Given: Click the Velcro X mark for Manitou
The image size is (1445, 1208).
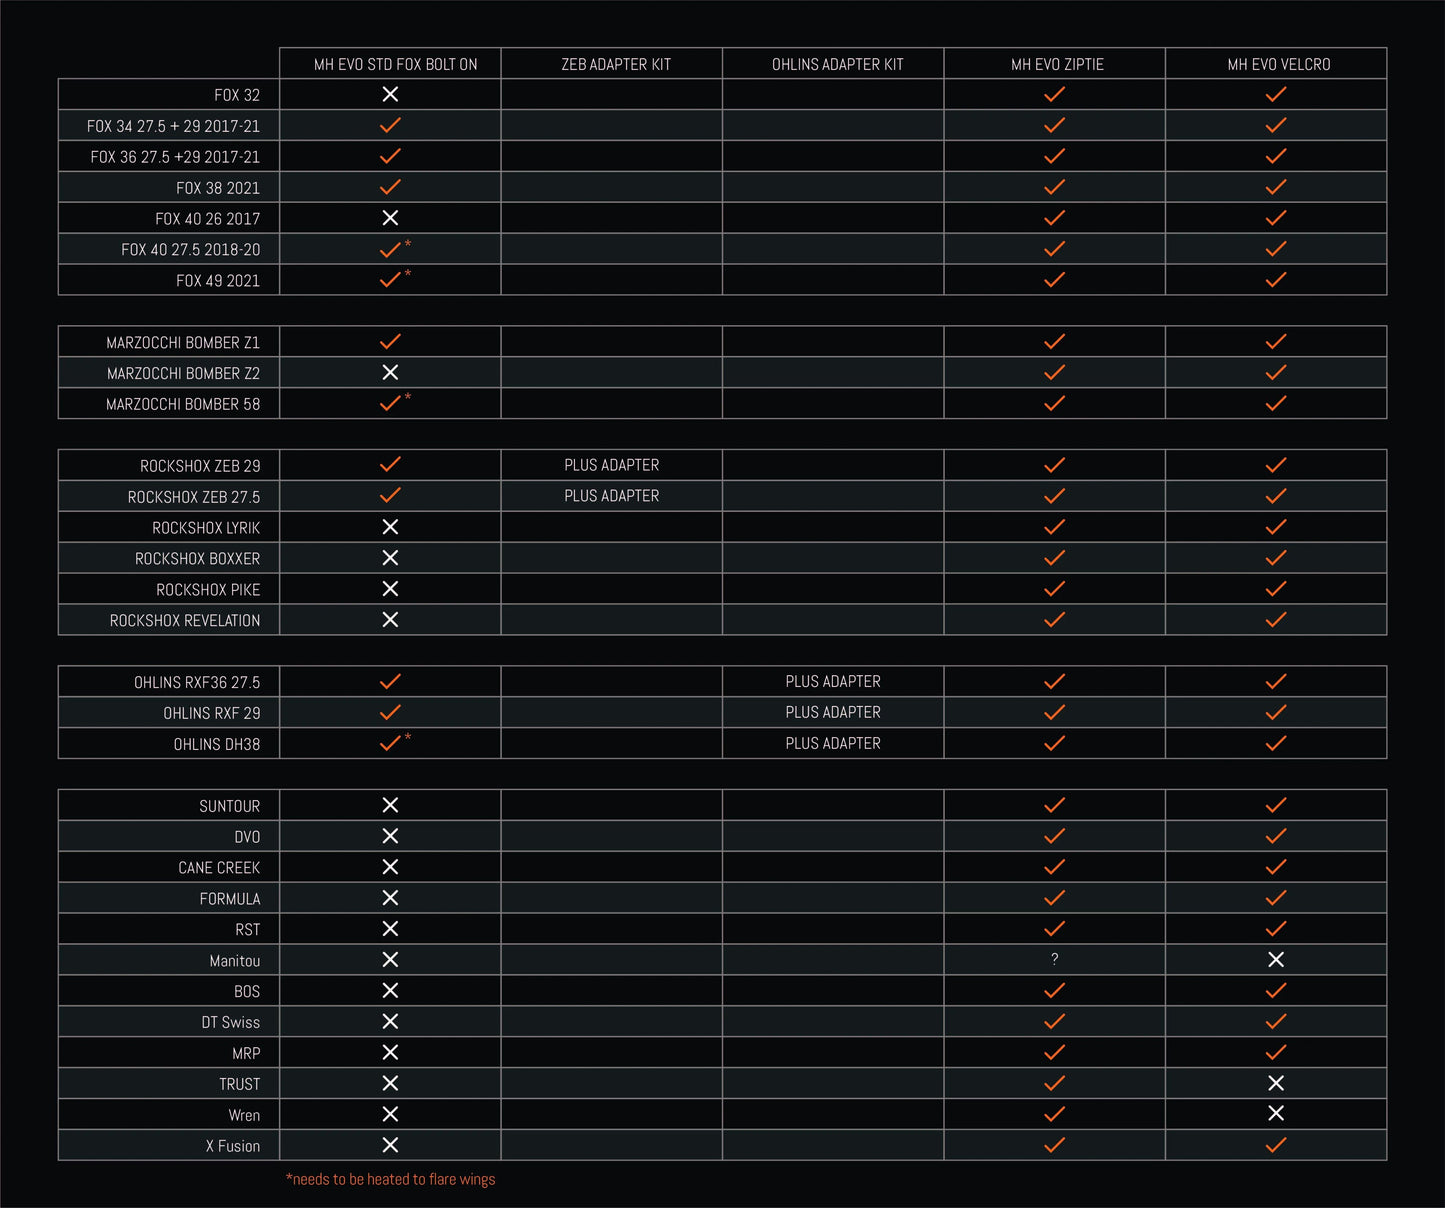Looking at the screenshot, I should [x=1276, y=960].
